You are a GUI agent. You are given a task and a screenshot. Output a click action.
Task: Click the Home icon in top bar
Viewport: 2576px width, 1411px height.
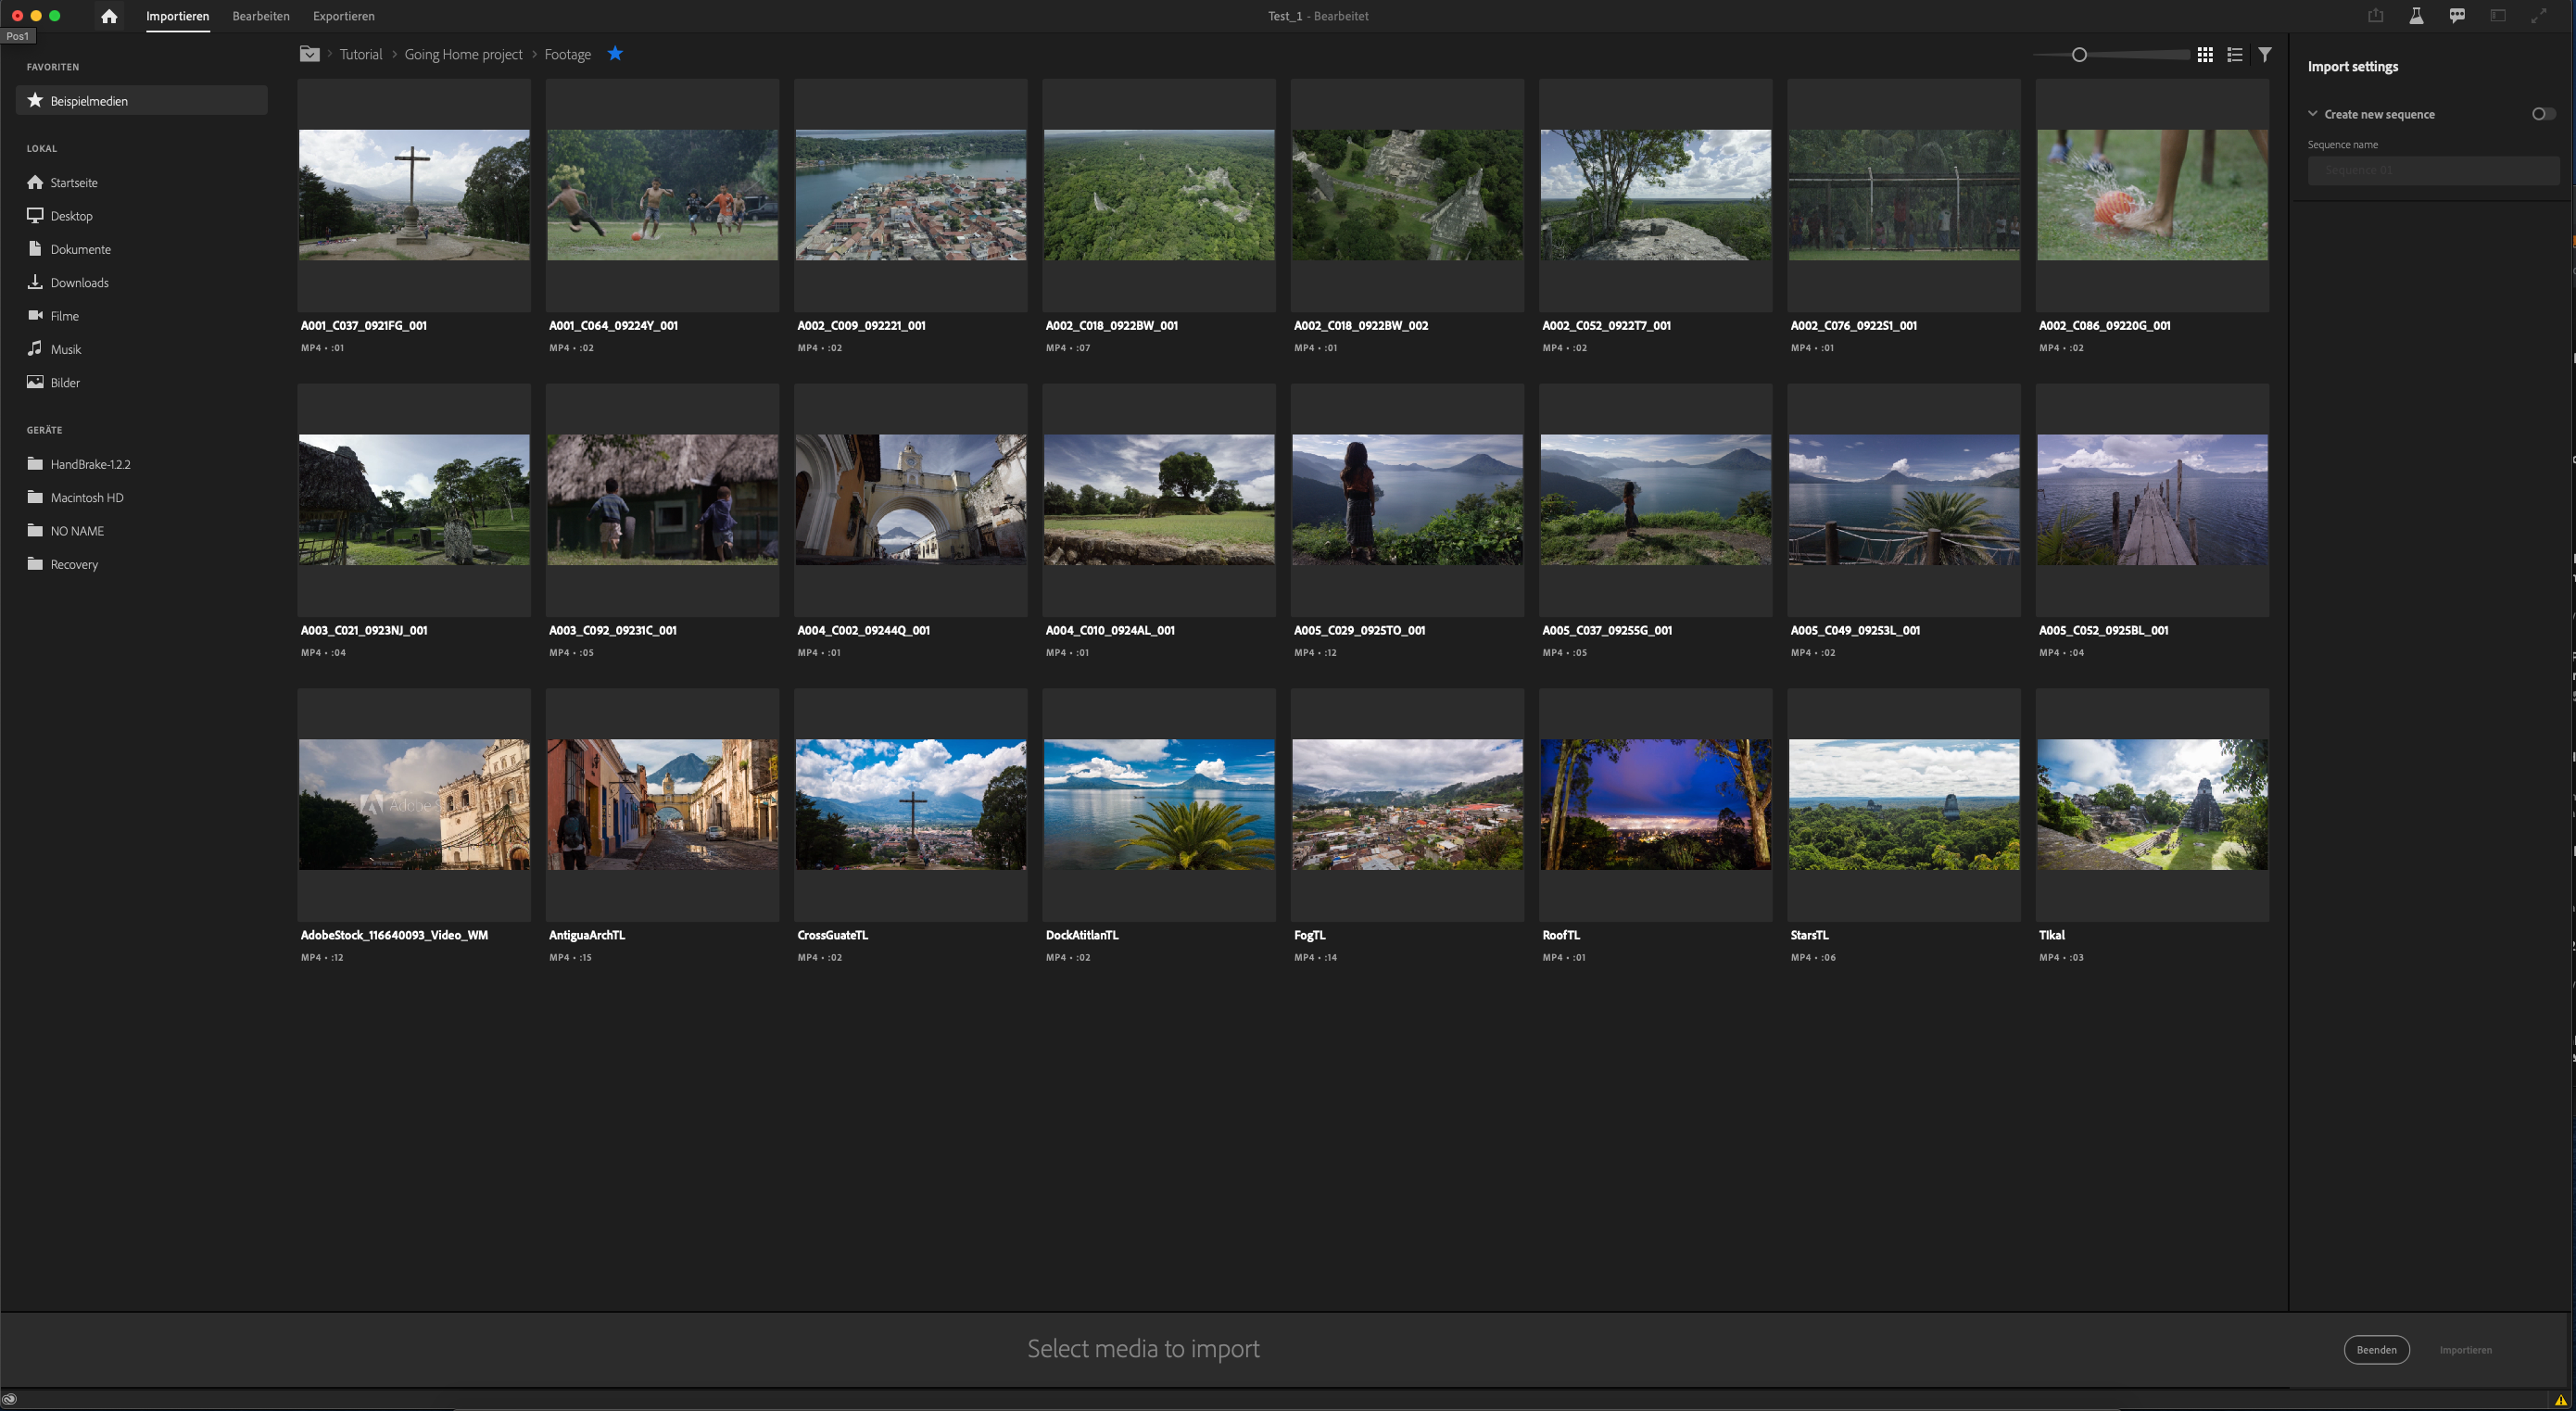pyautogui.click(x=109, y=16)
